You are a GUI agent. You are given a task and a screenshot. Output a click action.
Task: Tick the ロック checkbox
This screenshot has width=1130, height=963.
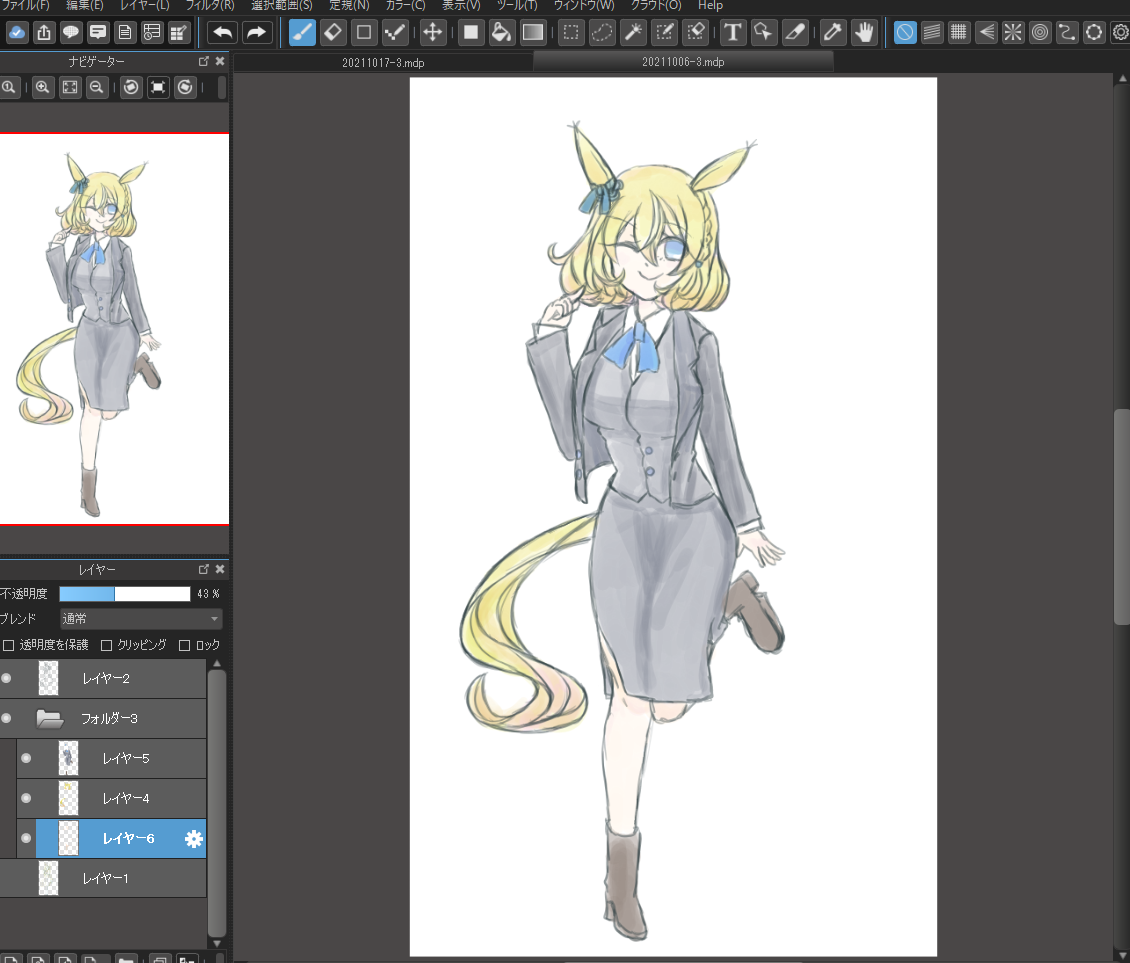click(184, 645)
